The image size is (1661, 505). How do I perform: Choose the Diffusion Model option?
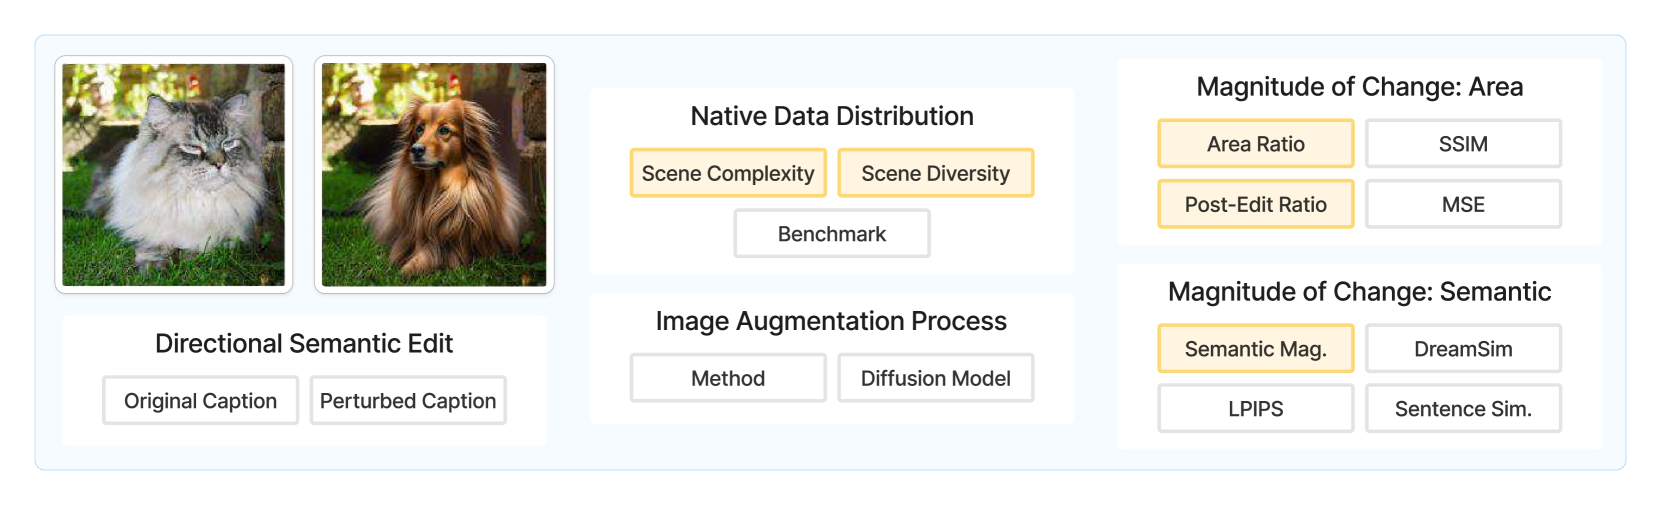(935, 379)
